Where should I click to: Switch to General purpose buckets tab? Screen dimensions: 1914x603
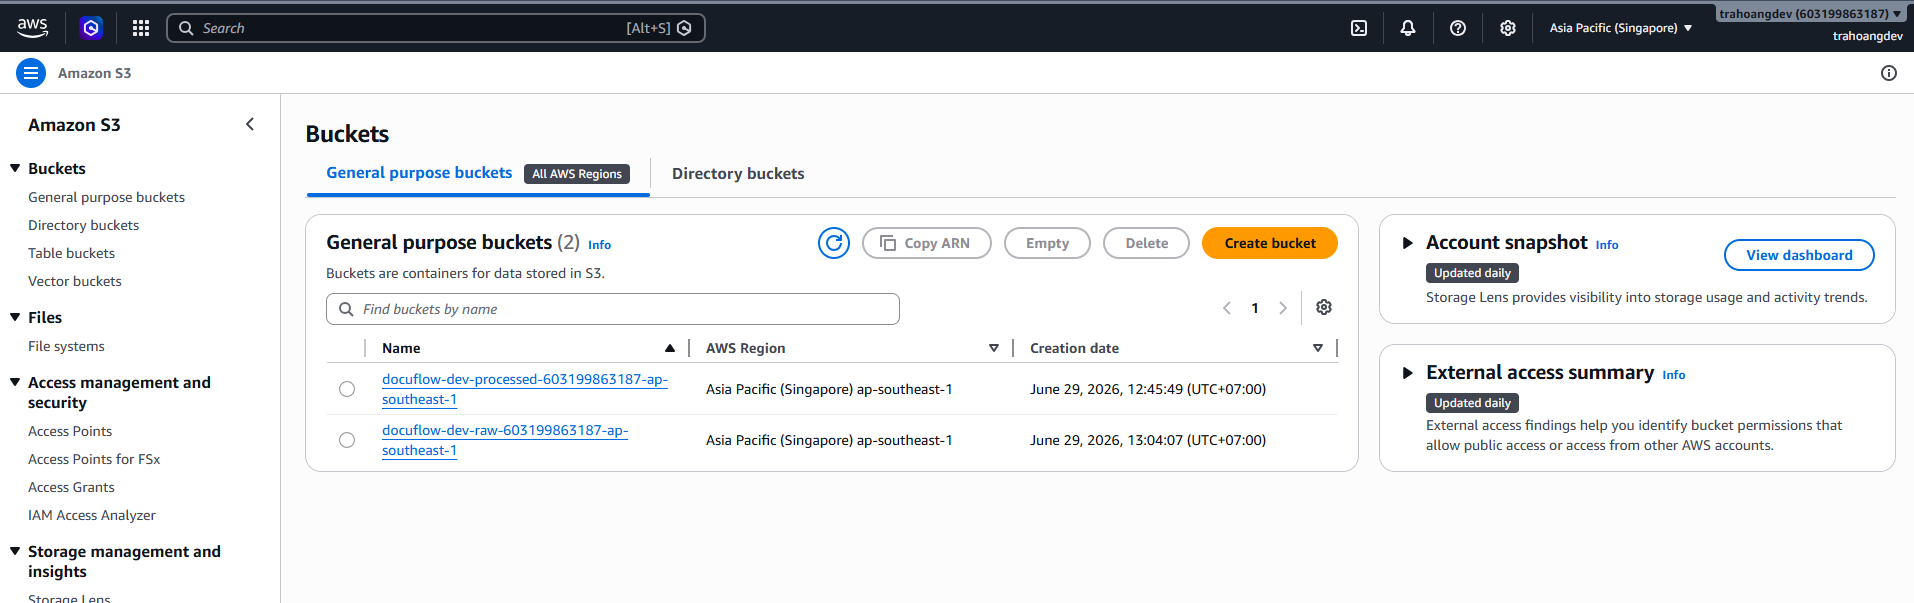(419, 173)
